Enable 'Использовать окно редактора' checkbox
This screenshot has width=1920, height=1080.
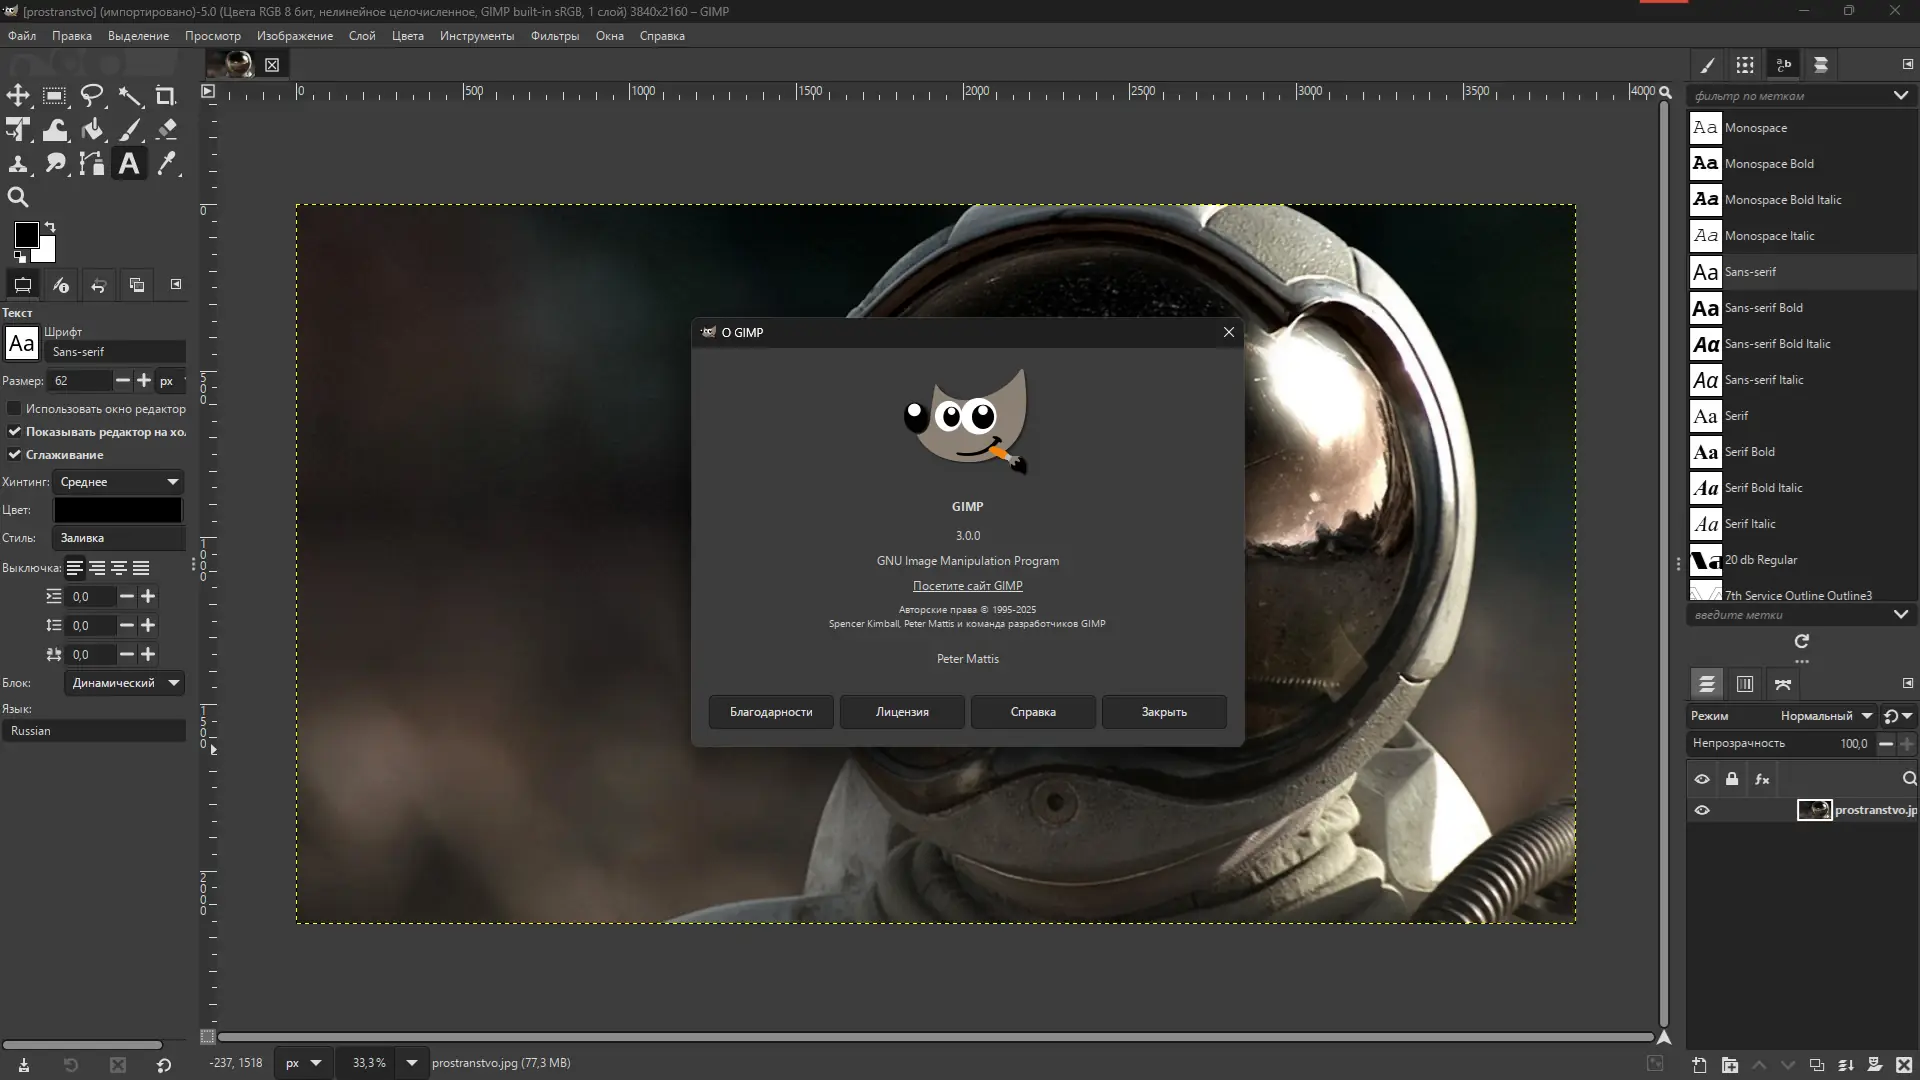pyautogui.click(x=14, y=408)
